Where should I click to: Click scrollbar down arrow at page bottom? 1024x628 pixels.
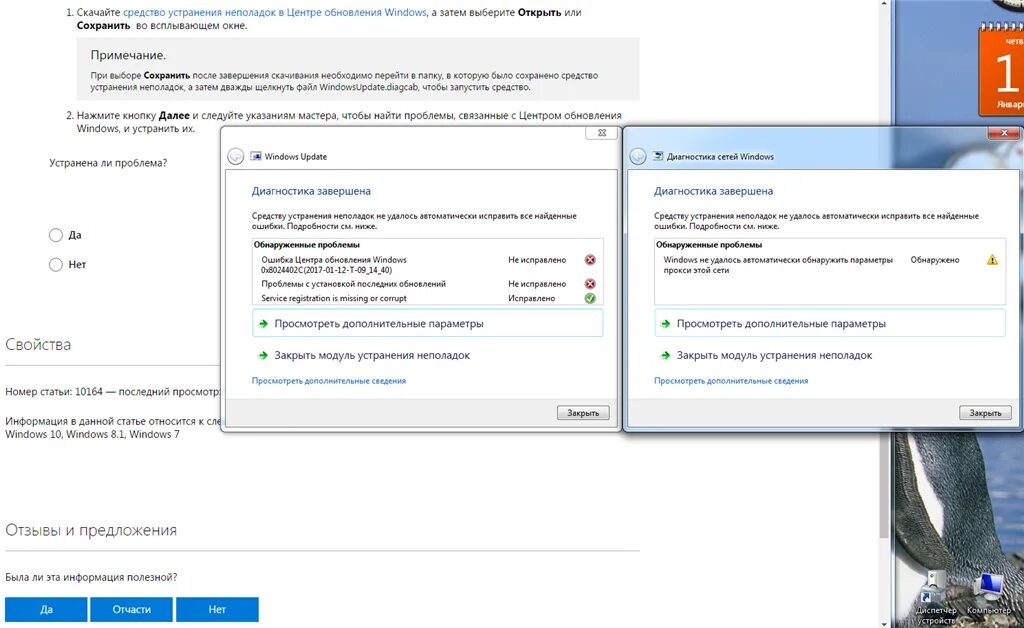(884, 623)
